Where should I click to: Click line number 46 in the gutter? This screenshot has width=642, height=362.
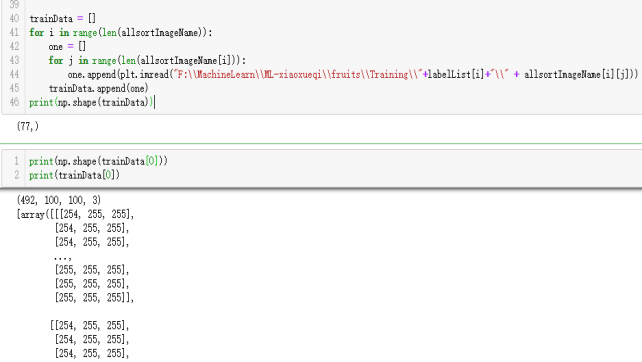pyautogui.click(x=14, y=102)
